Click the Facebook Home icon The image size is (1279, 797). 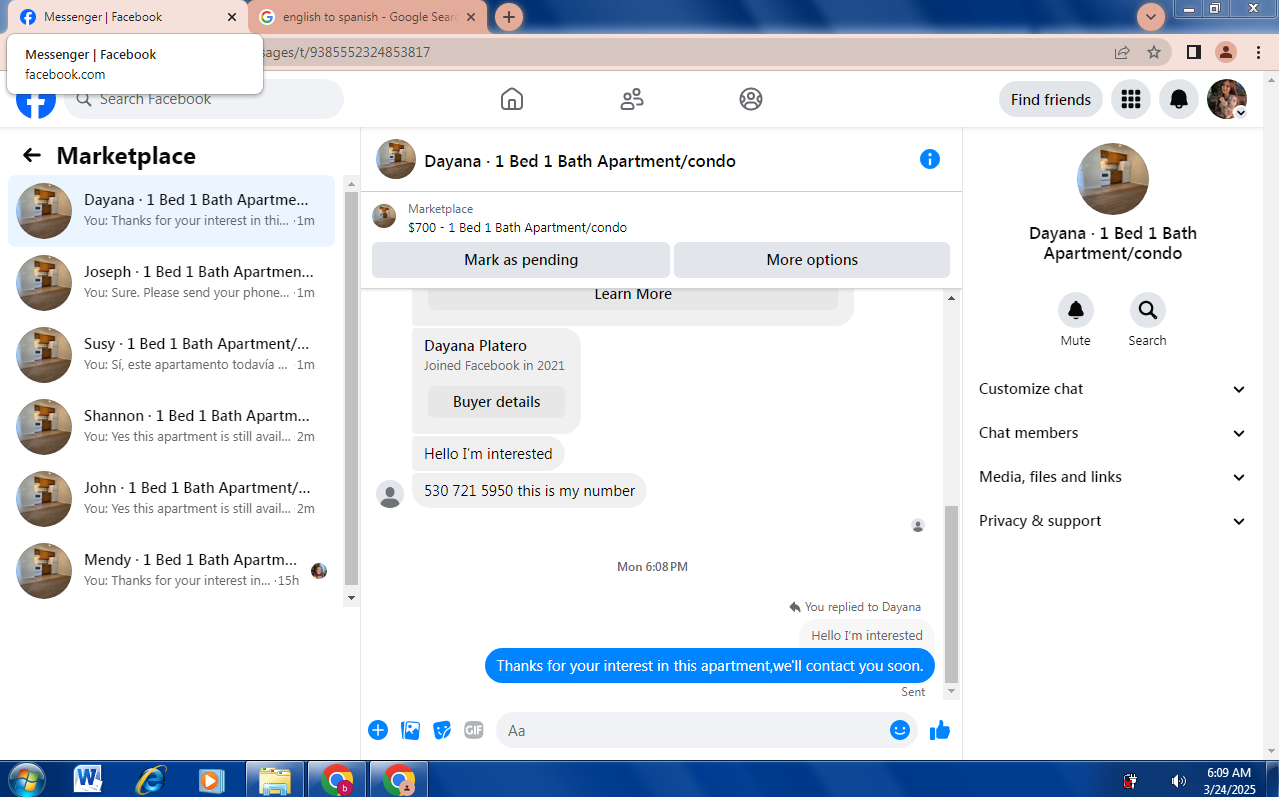point(511,99)
